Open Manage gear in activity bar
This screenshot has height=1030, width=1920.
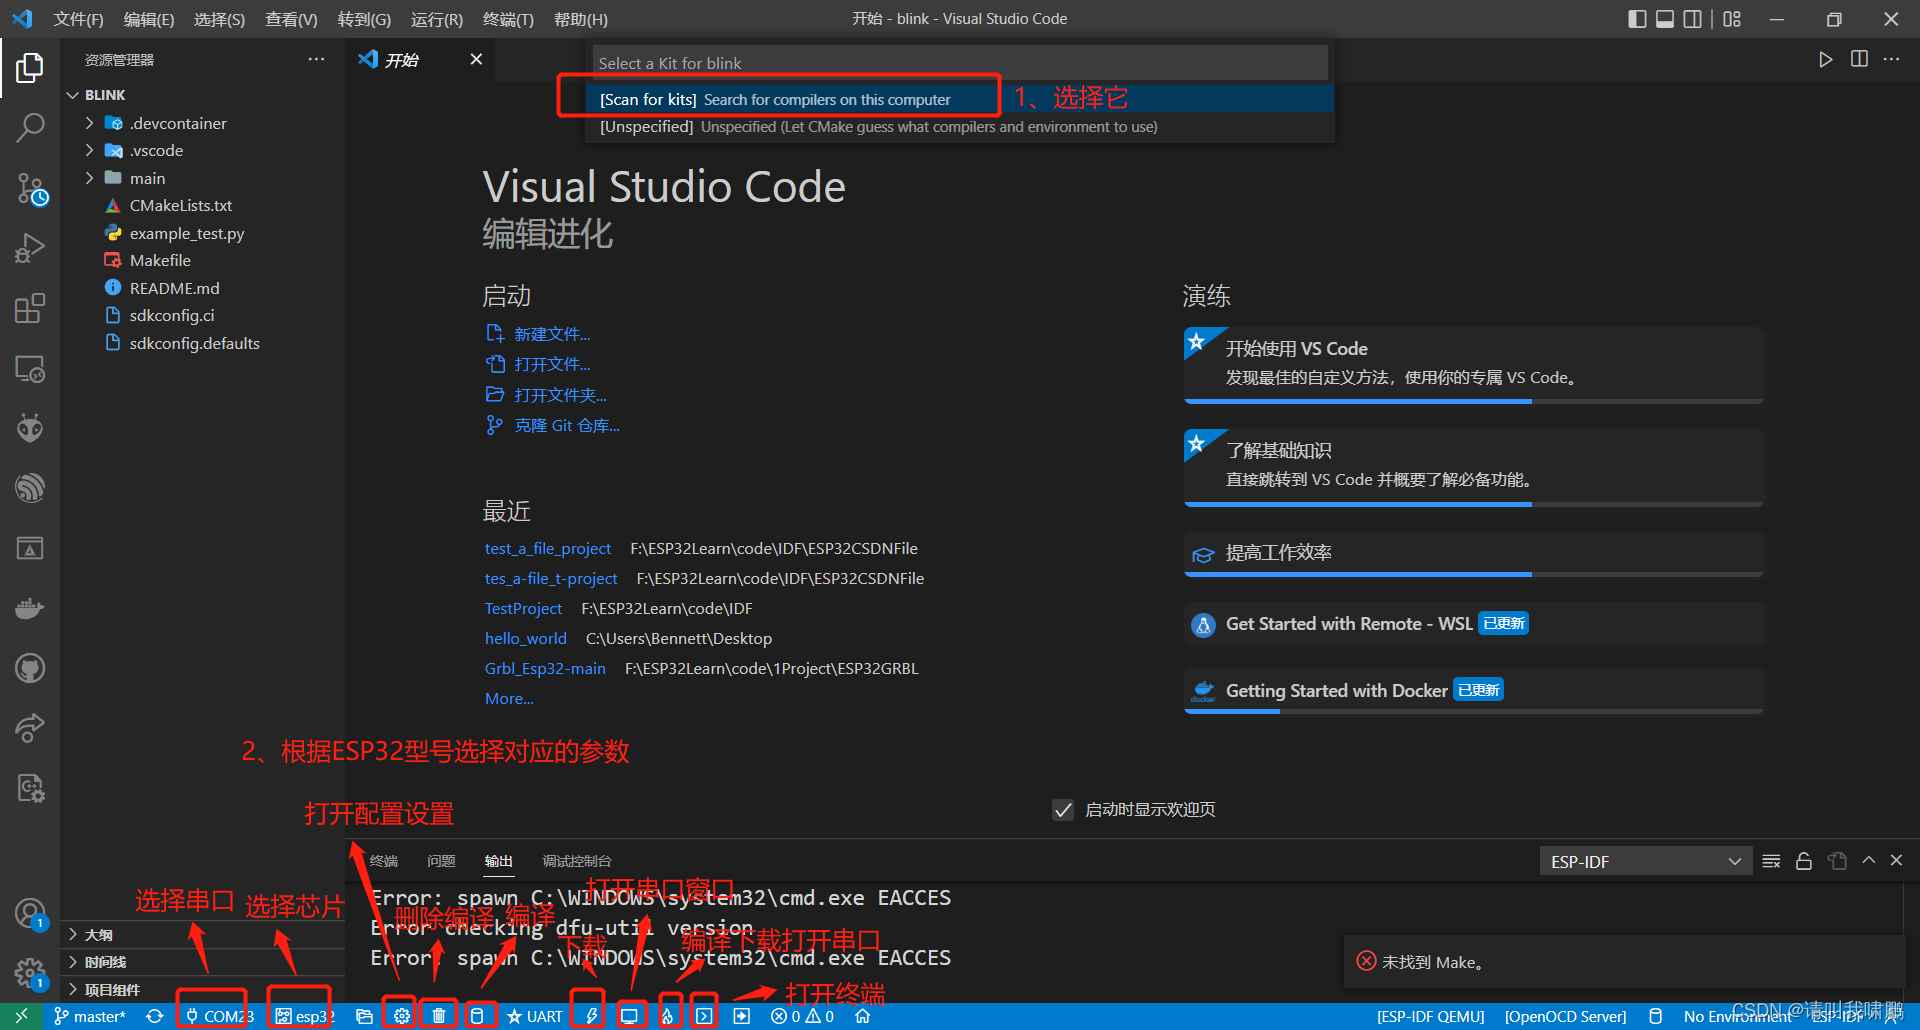30,972
